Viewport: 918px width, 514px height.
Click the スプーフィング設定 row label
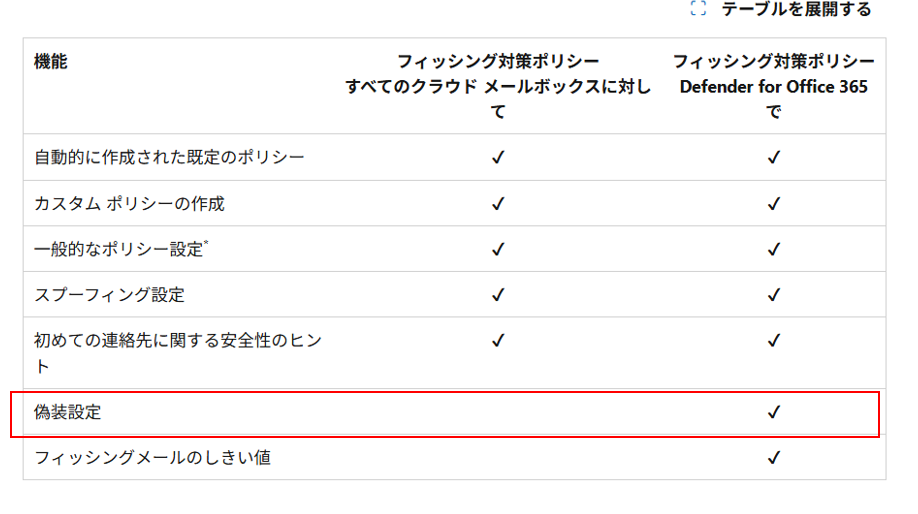coord(109,295)
